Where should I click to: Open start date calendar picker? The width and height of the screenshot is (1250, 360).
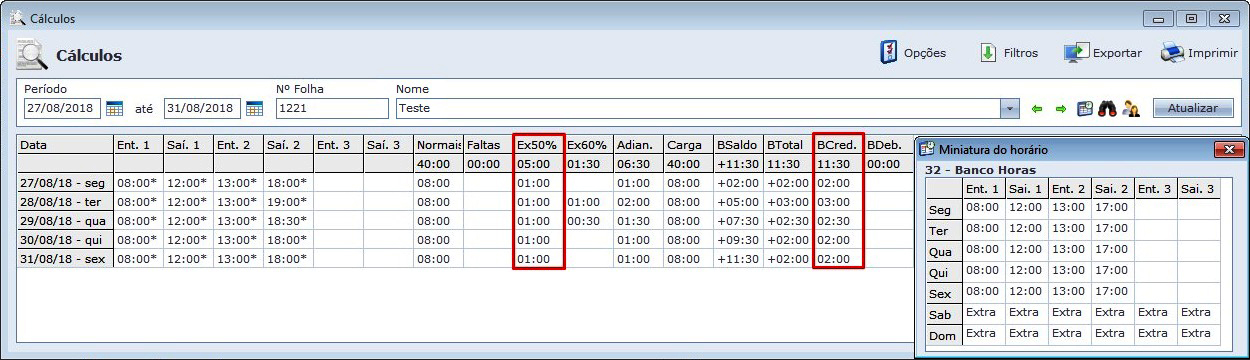point(114,108)
